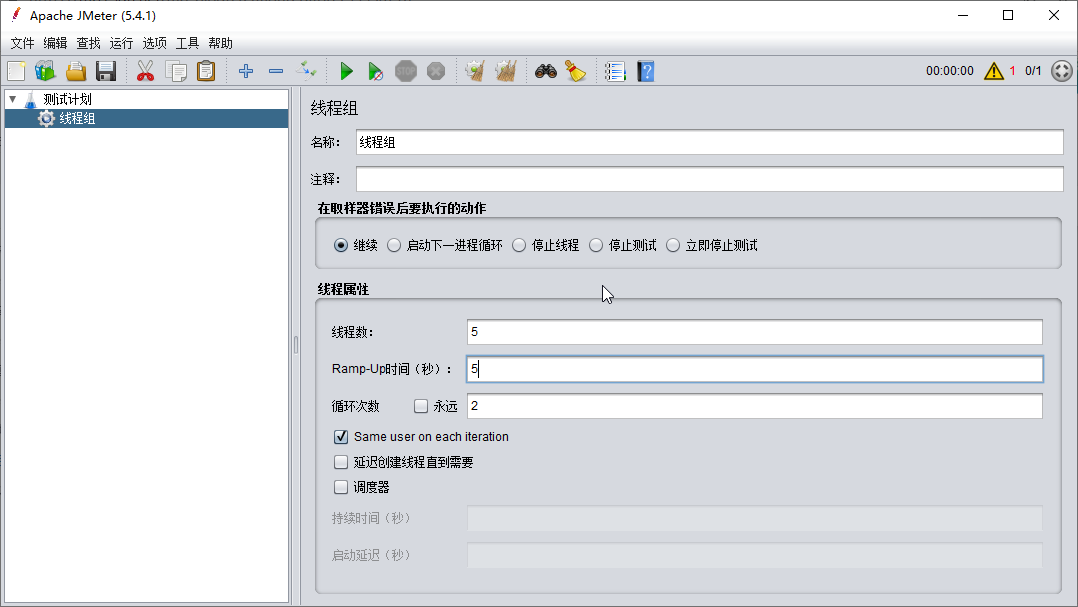This screenshot has width=1078, height=607.
Task: Open the 编辑 menu
Action: click(55, 43)
